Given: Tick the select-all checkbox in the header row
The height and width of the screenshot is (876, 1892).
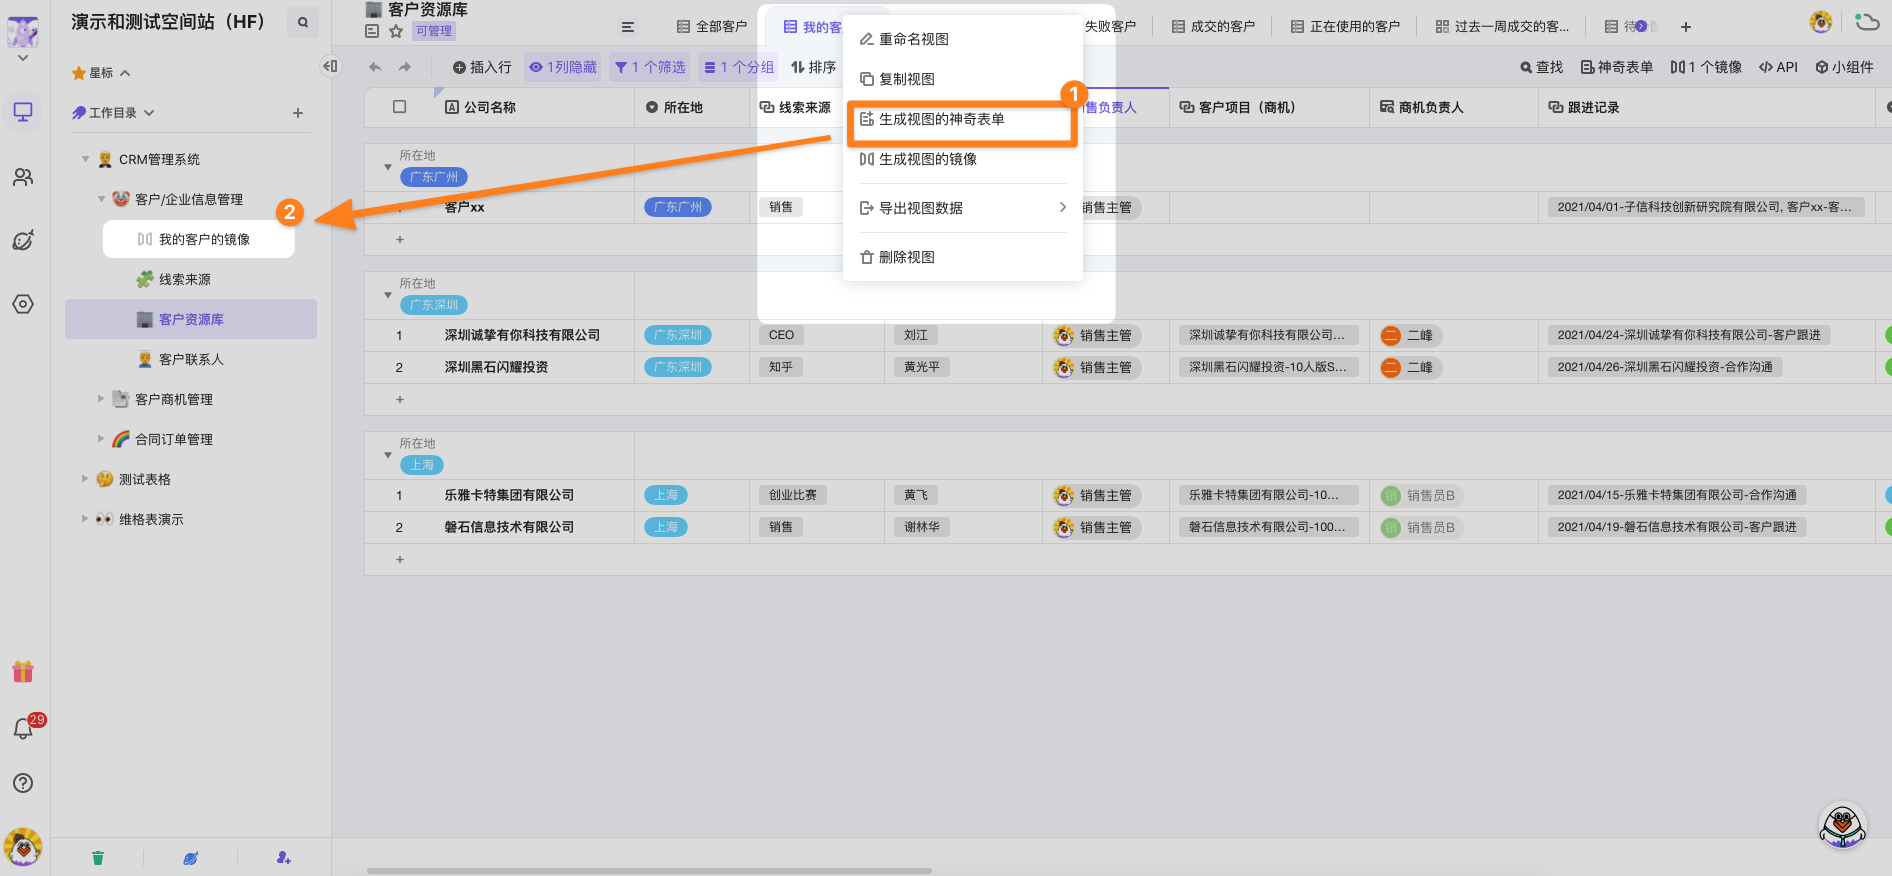Looking at the screenshot, I should (x=400, y=107).
